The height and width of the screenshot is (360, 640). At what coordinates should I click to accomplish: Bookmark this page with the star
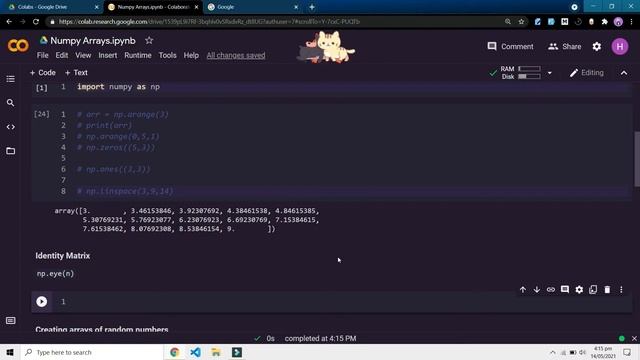click(521, 22)
